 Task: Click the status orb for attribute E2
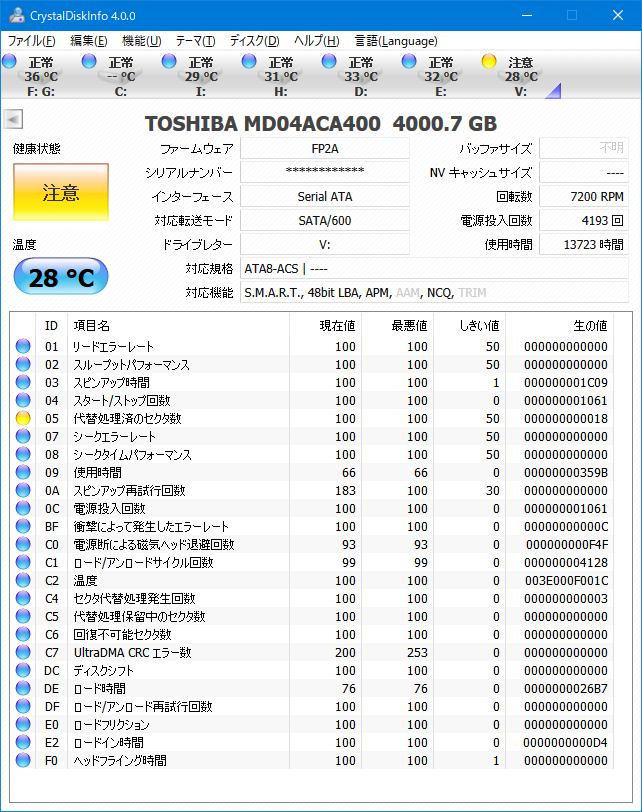point(23,742)
